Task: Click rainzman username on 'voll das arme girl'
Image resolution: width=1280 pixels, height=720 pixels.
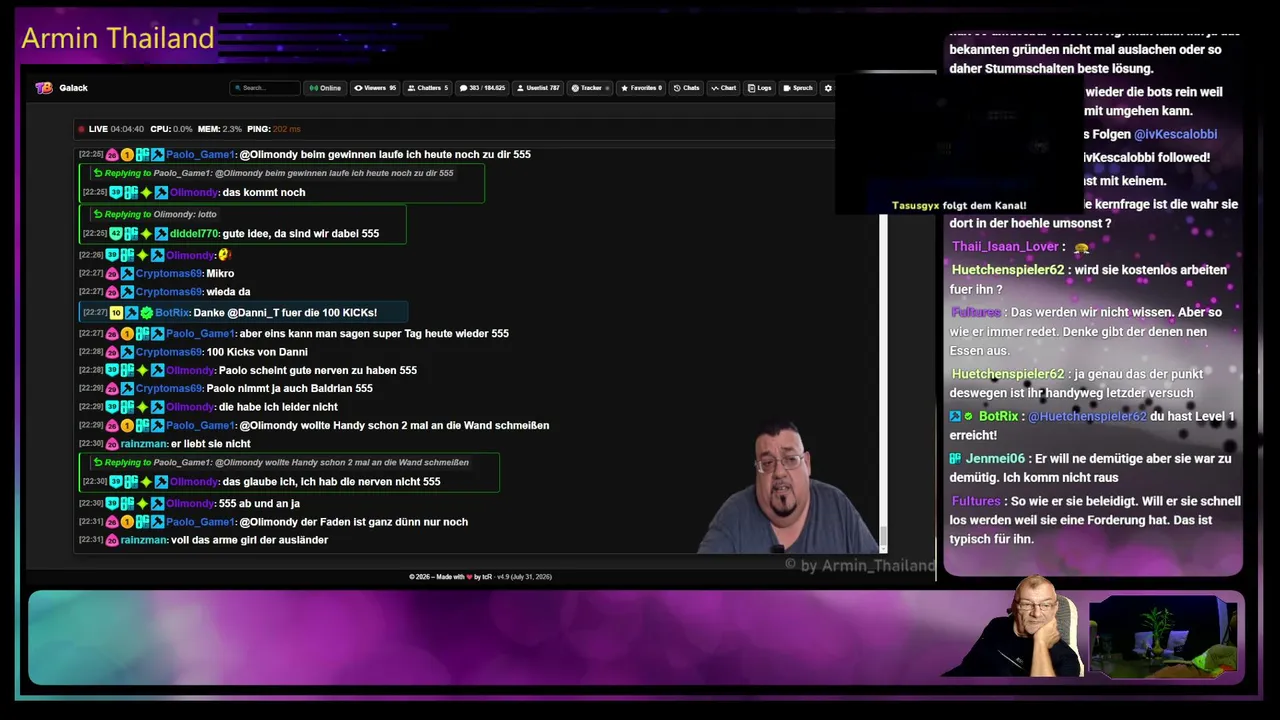Action: tap(144, 540)
